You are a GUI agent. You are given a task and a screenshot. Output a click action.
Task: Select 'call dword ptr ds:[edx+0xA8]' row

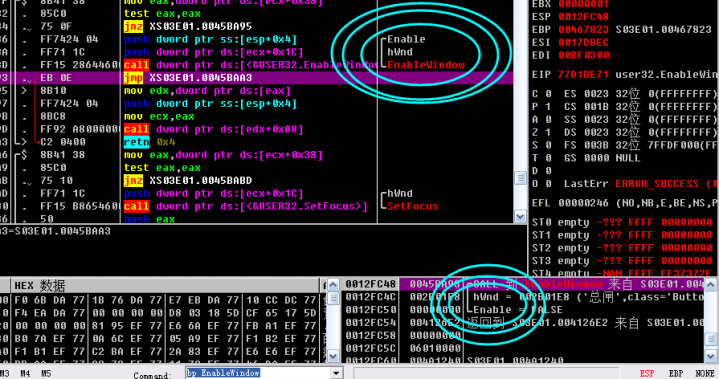214,129
